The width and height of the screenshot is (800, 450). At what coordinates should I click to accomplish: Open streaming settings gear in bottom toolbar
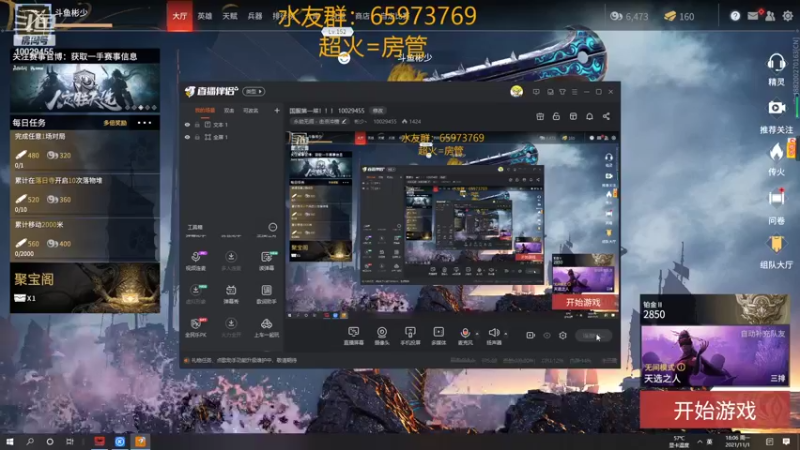tap(563, 335)
